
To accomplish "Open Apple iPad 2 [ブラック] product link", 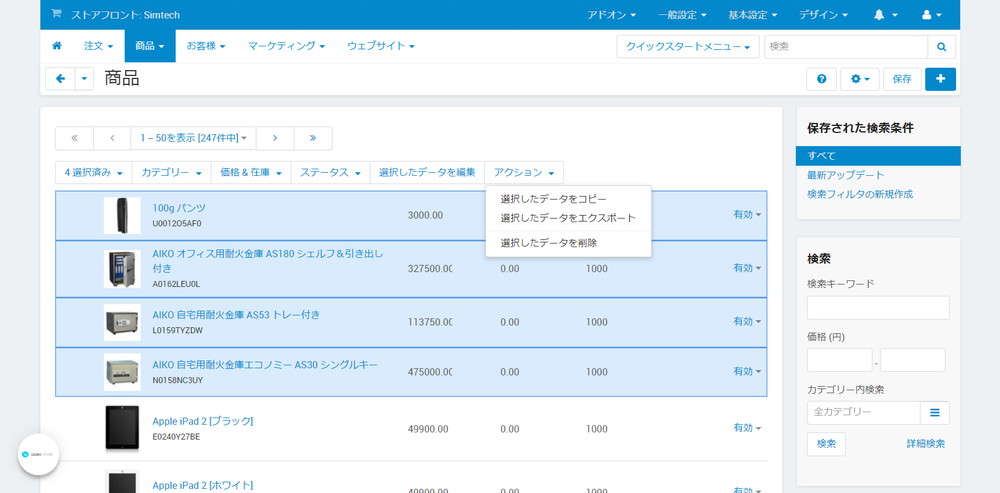I will click(x=203, y=421).
